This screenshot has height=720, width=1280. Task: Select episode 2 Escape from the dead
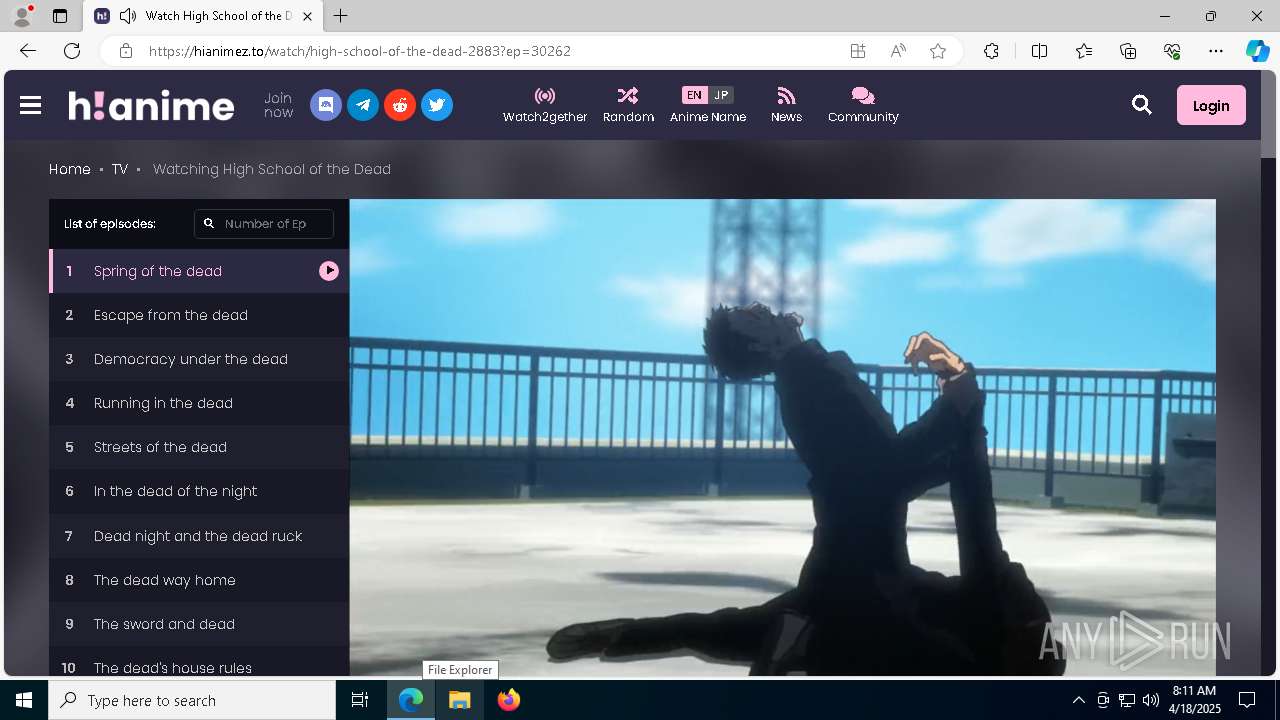(x=199, y=315)
